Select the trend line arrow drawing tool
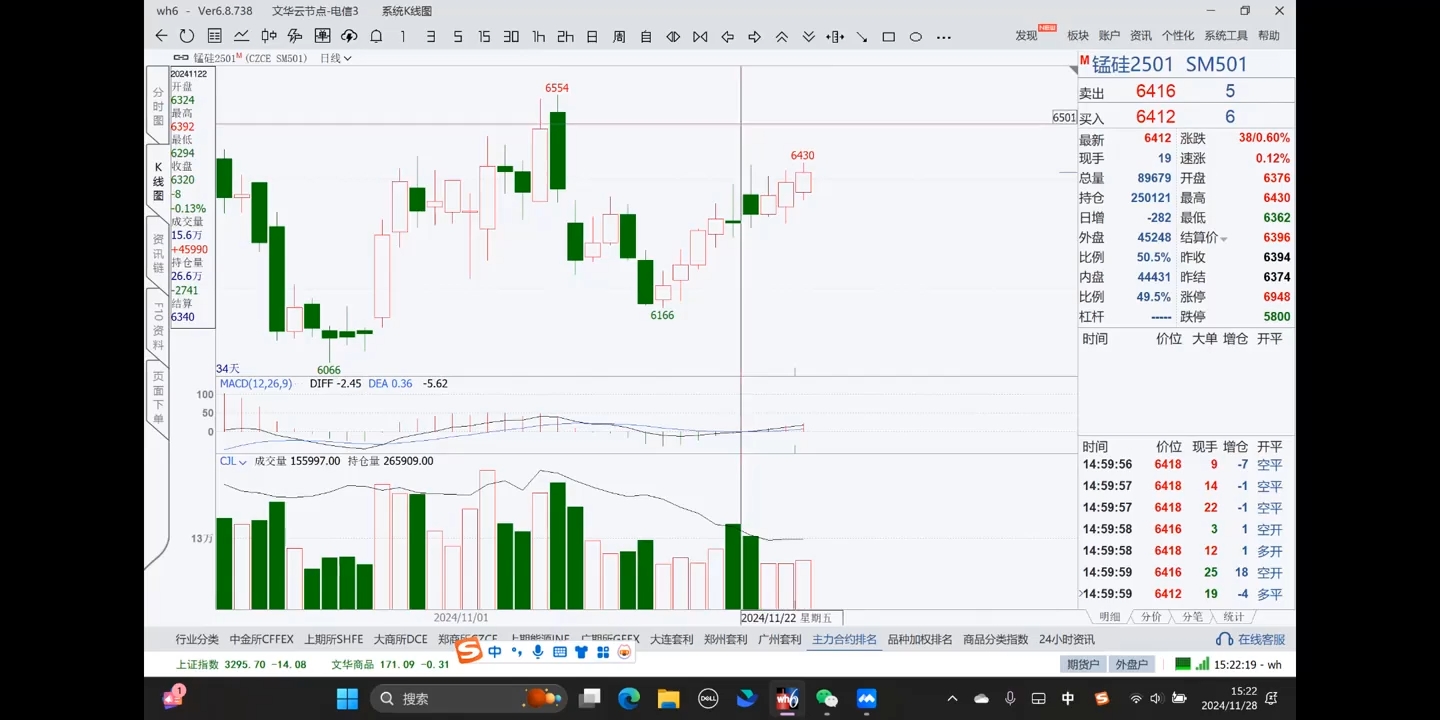This screenshot has width=1440, height=720. click(x=861, y=37)
